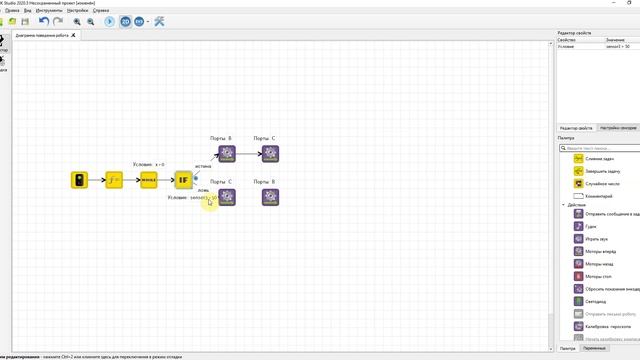Select the yellow IF block on canvas
This screenshot has width=640, height=360.
point(184,180)
